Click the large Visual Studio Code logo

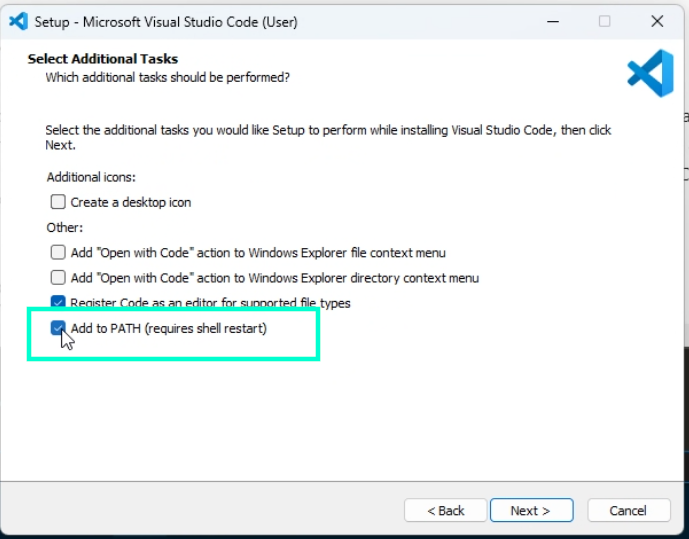(649, 74)
